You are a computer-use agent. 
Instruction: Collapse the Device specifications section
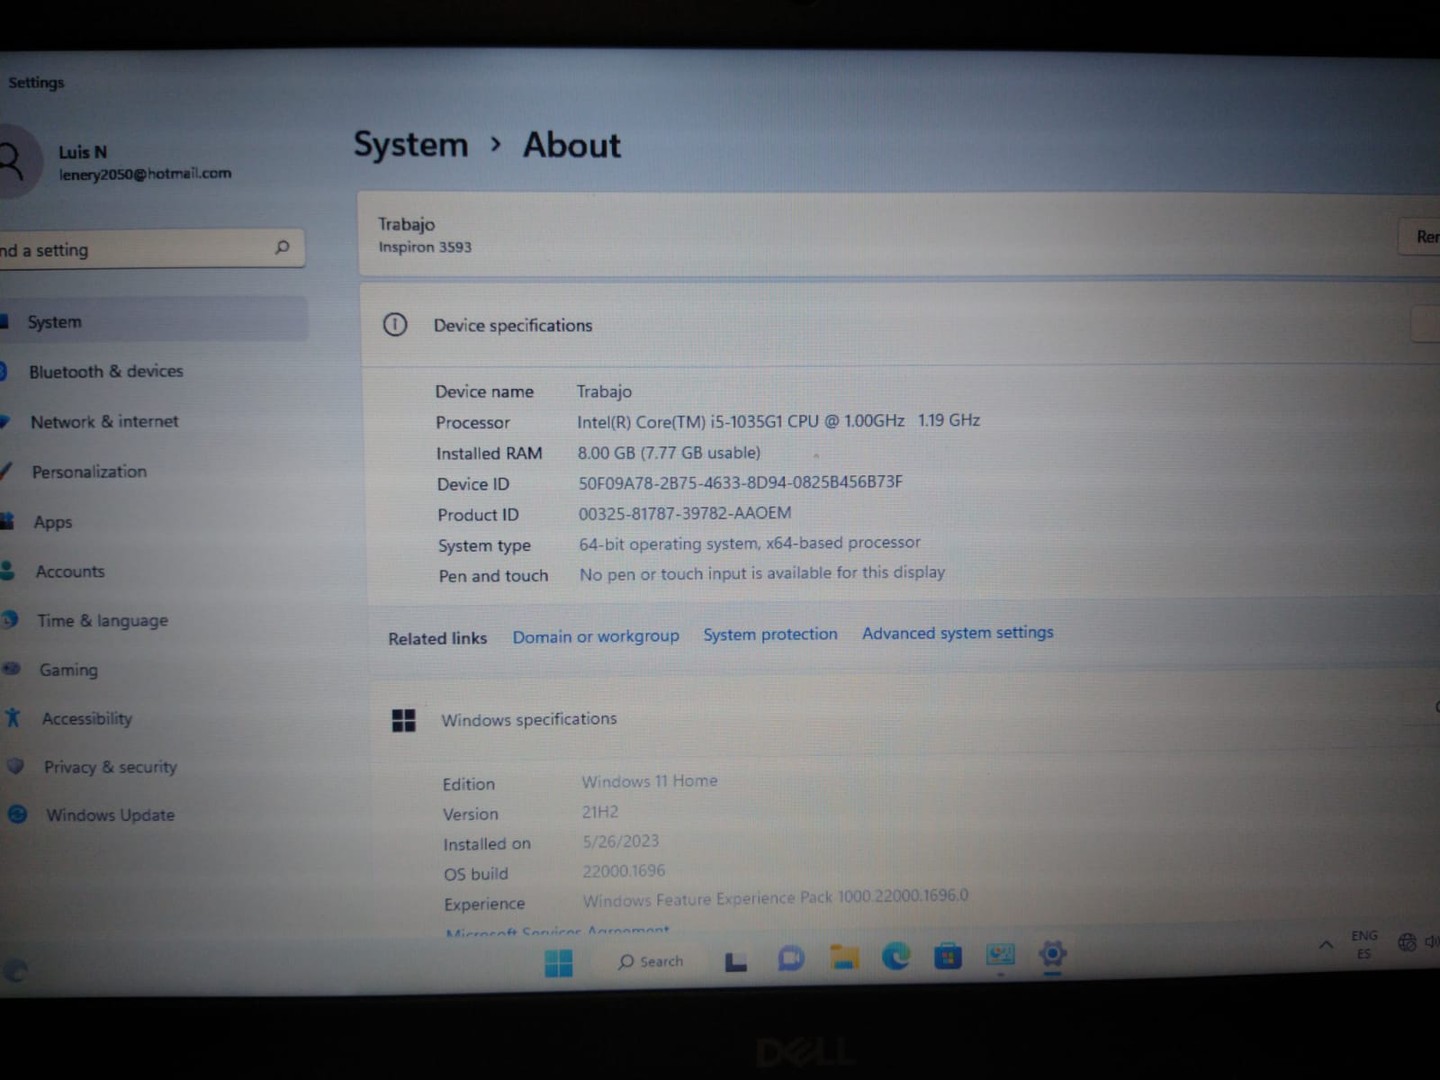tap(1426, 324)
